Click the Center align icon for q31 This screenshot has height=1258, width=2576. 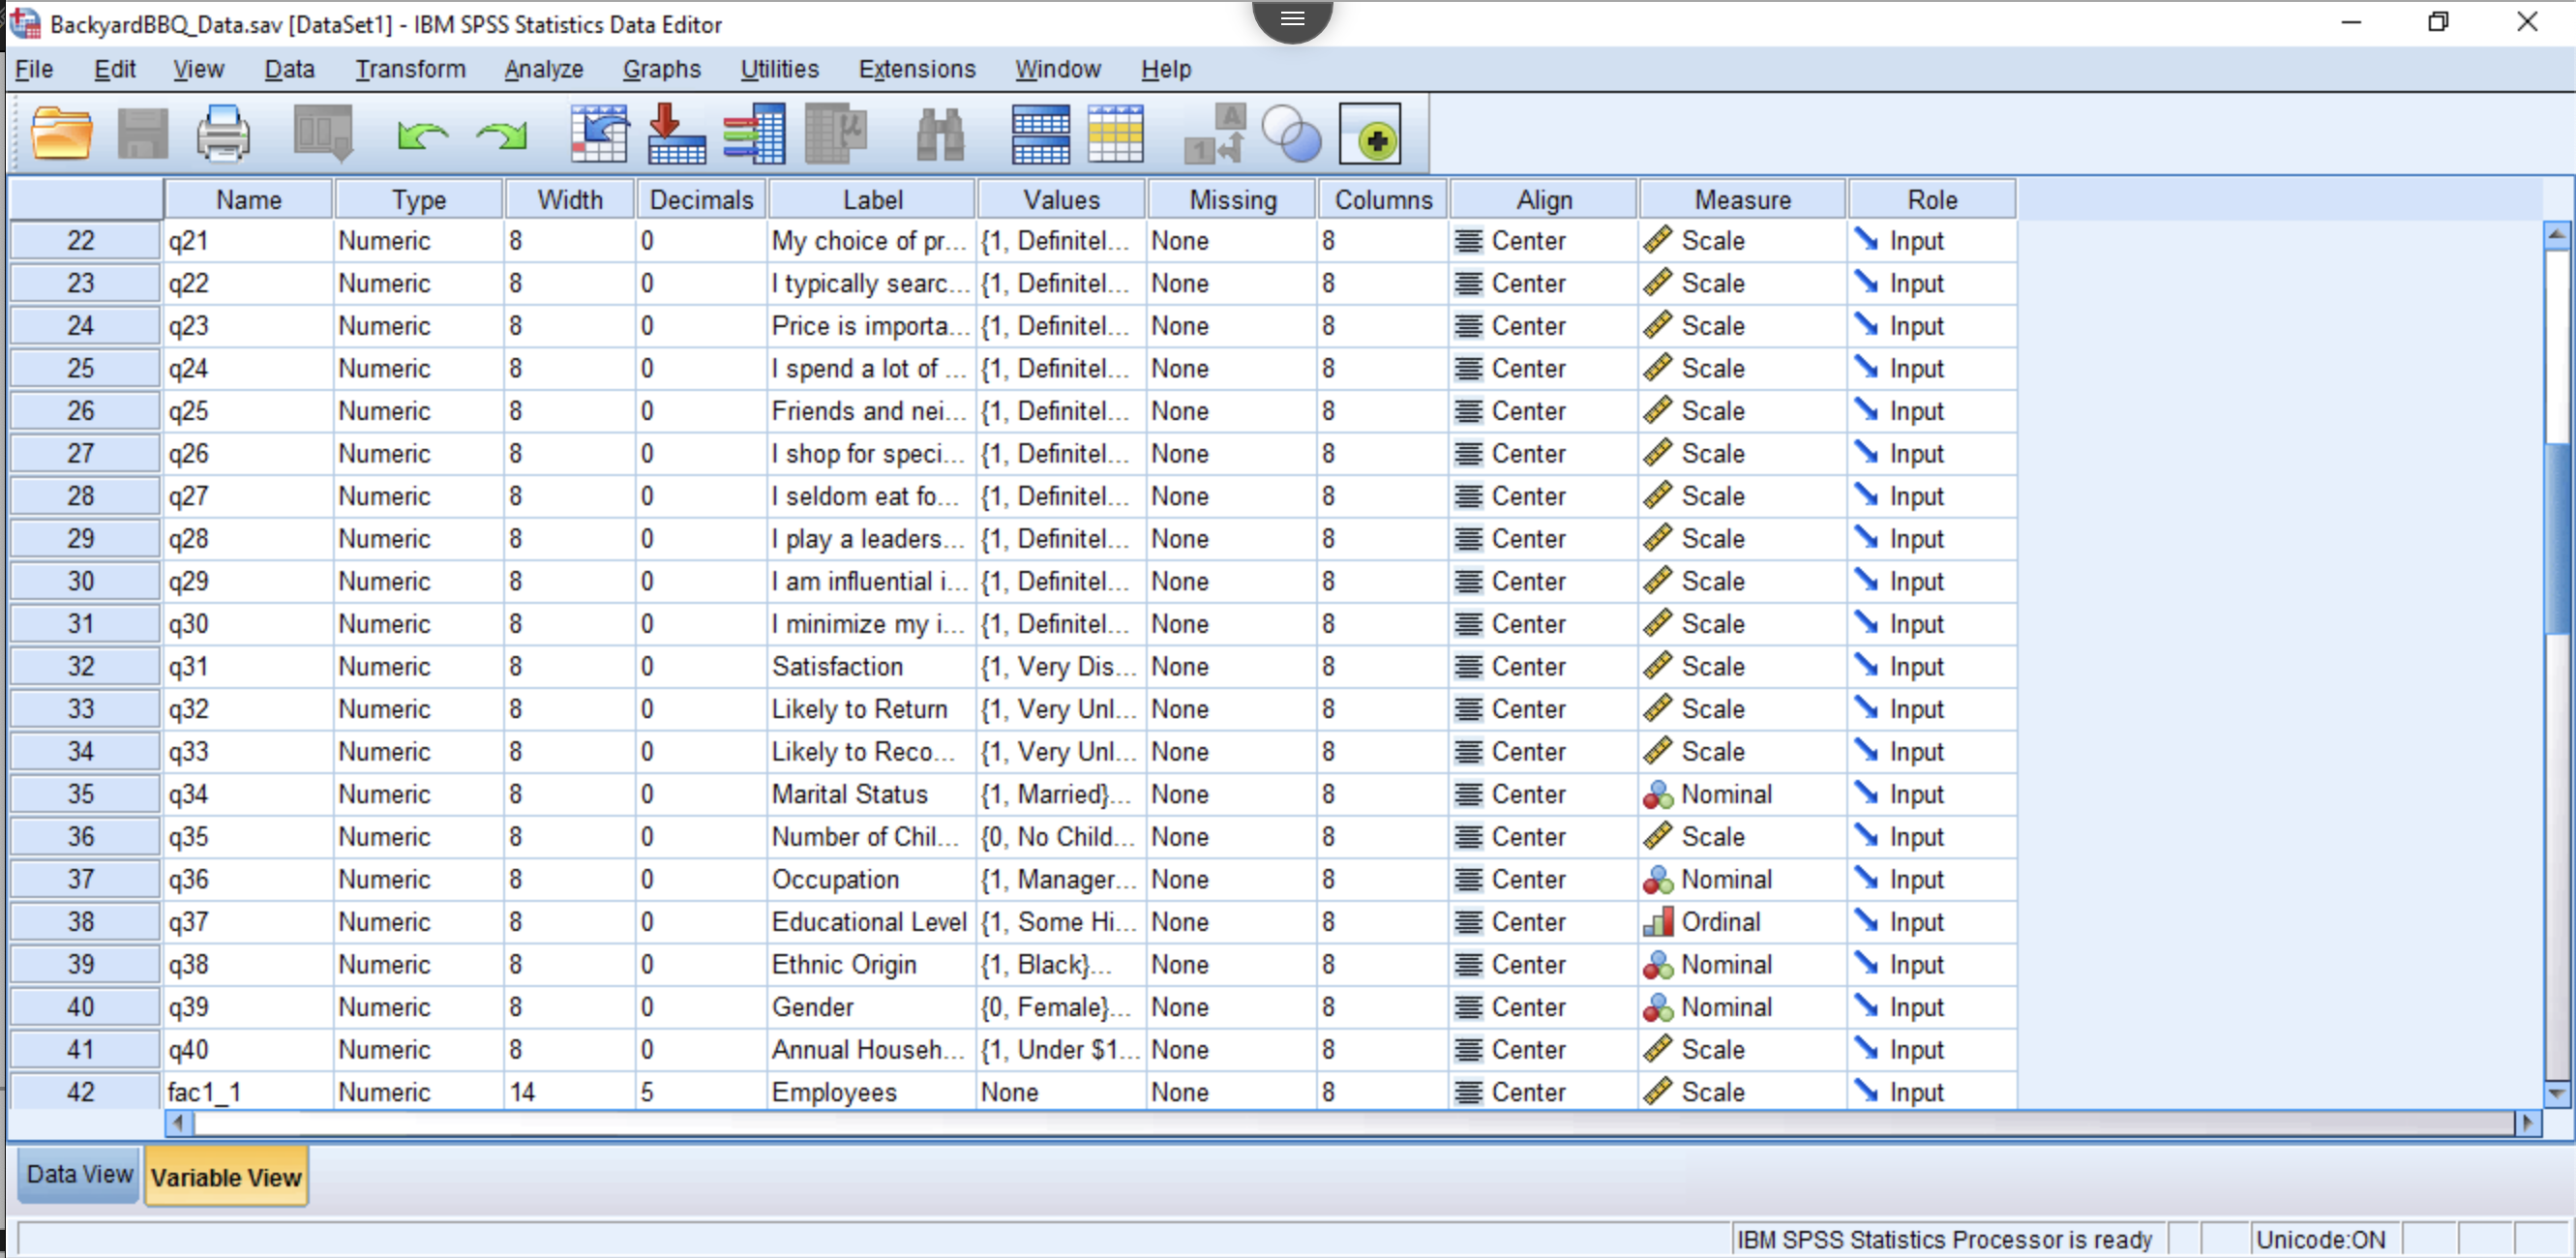click(x=1468, y=666)
